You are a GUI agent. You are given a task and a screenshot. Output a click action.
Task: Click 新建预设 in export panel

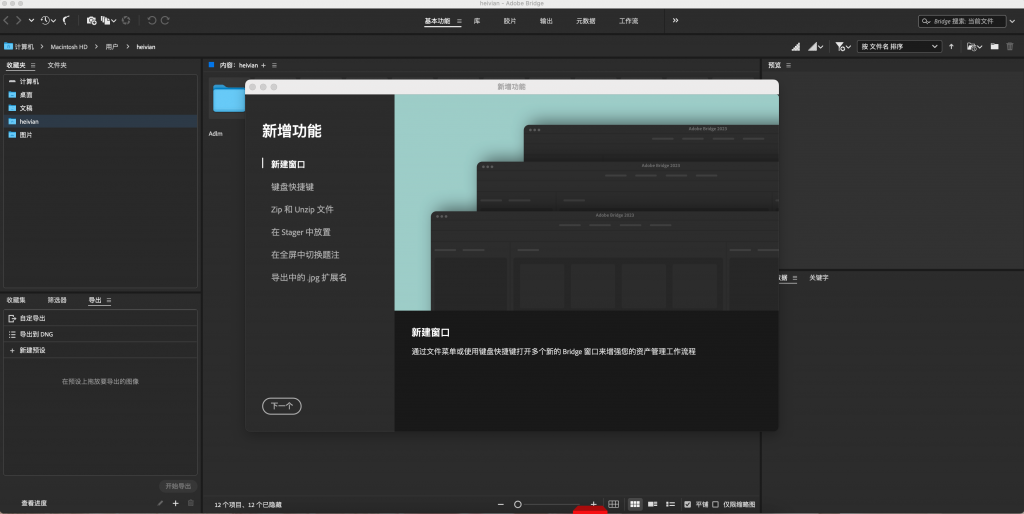coord(101,350)
